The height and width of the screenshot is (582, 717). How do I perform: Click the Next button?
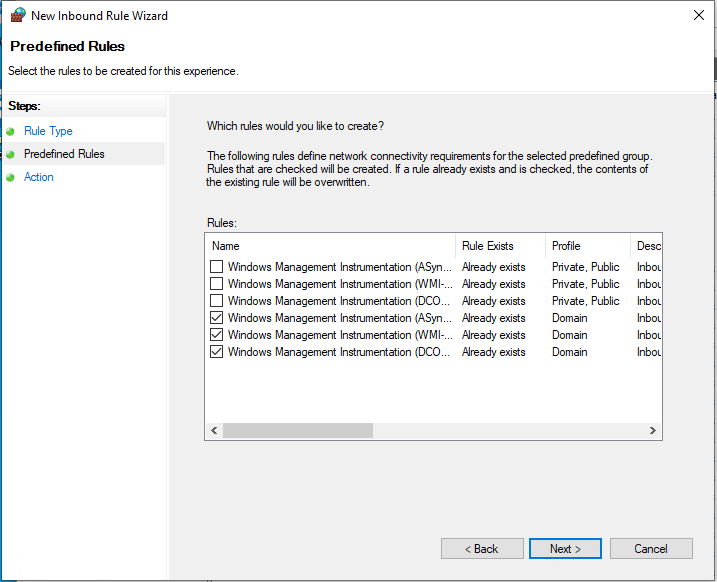click(565, 548)
